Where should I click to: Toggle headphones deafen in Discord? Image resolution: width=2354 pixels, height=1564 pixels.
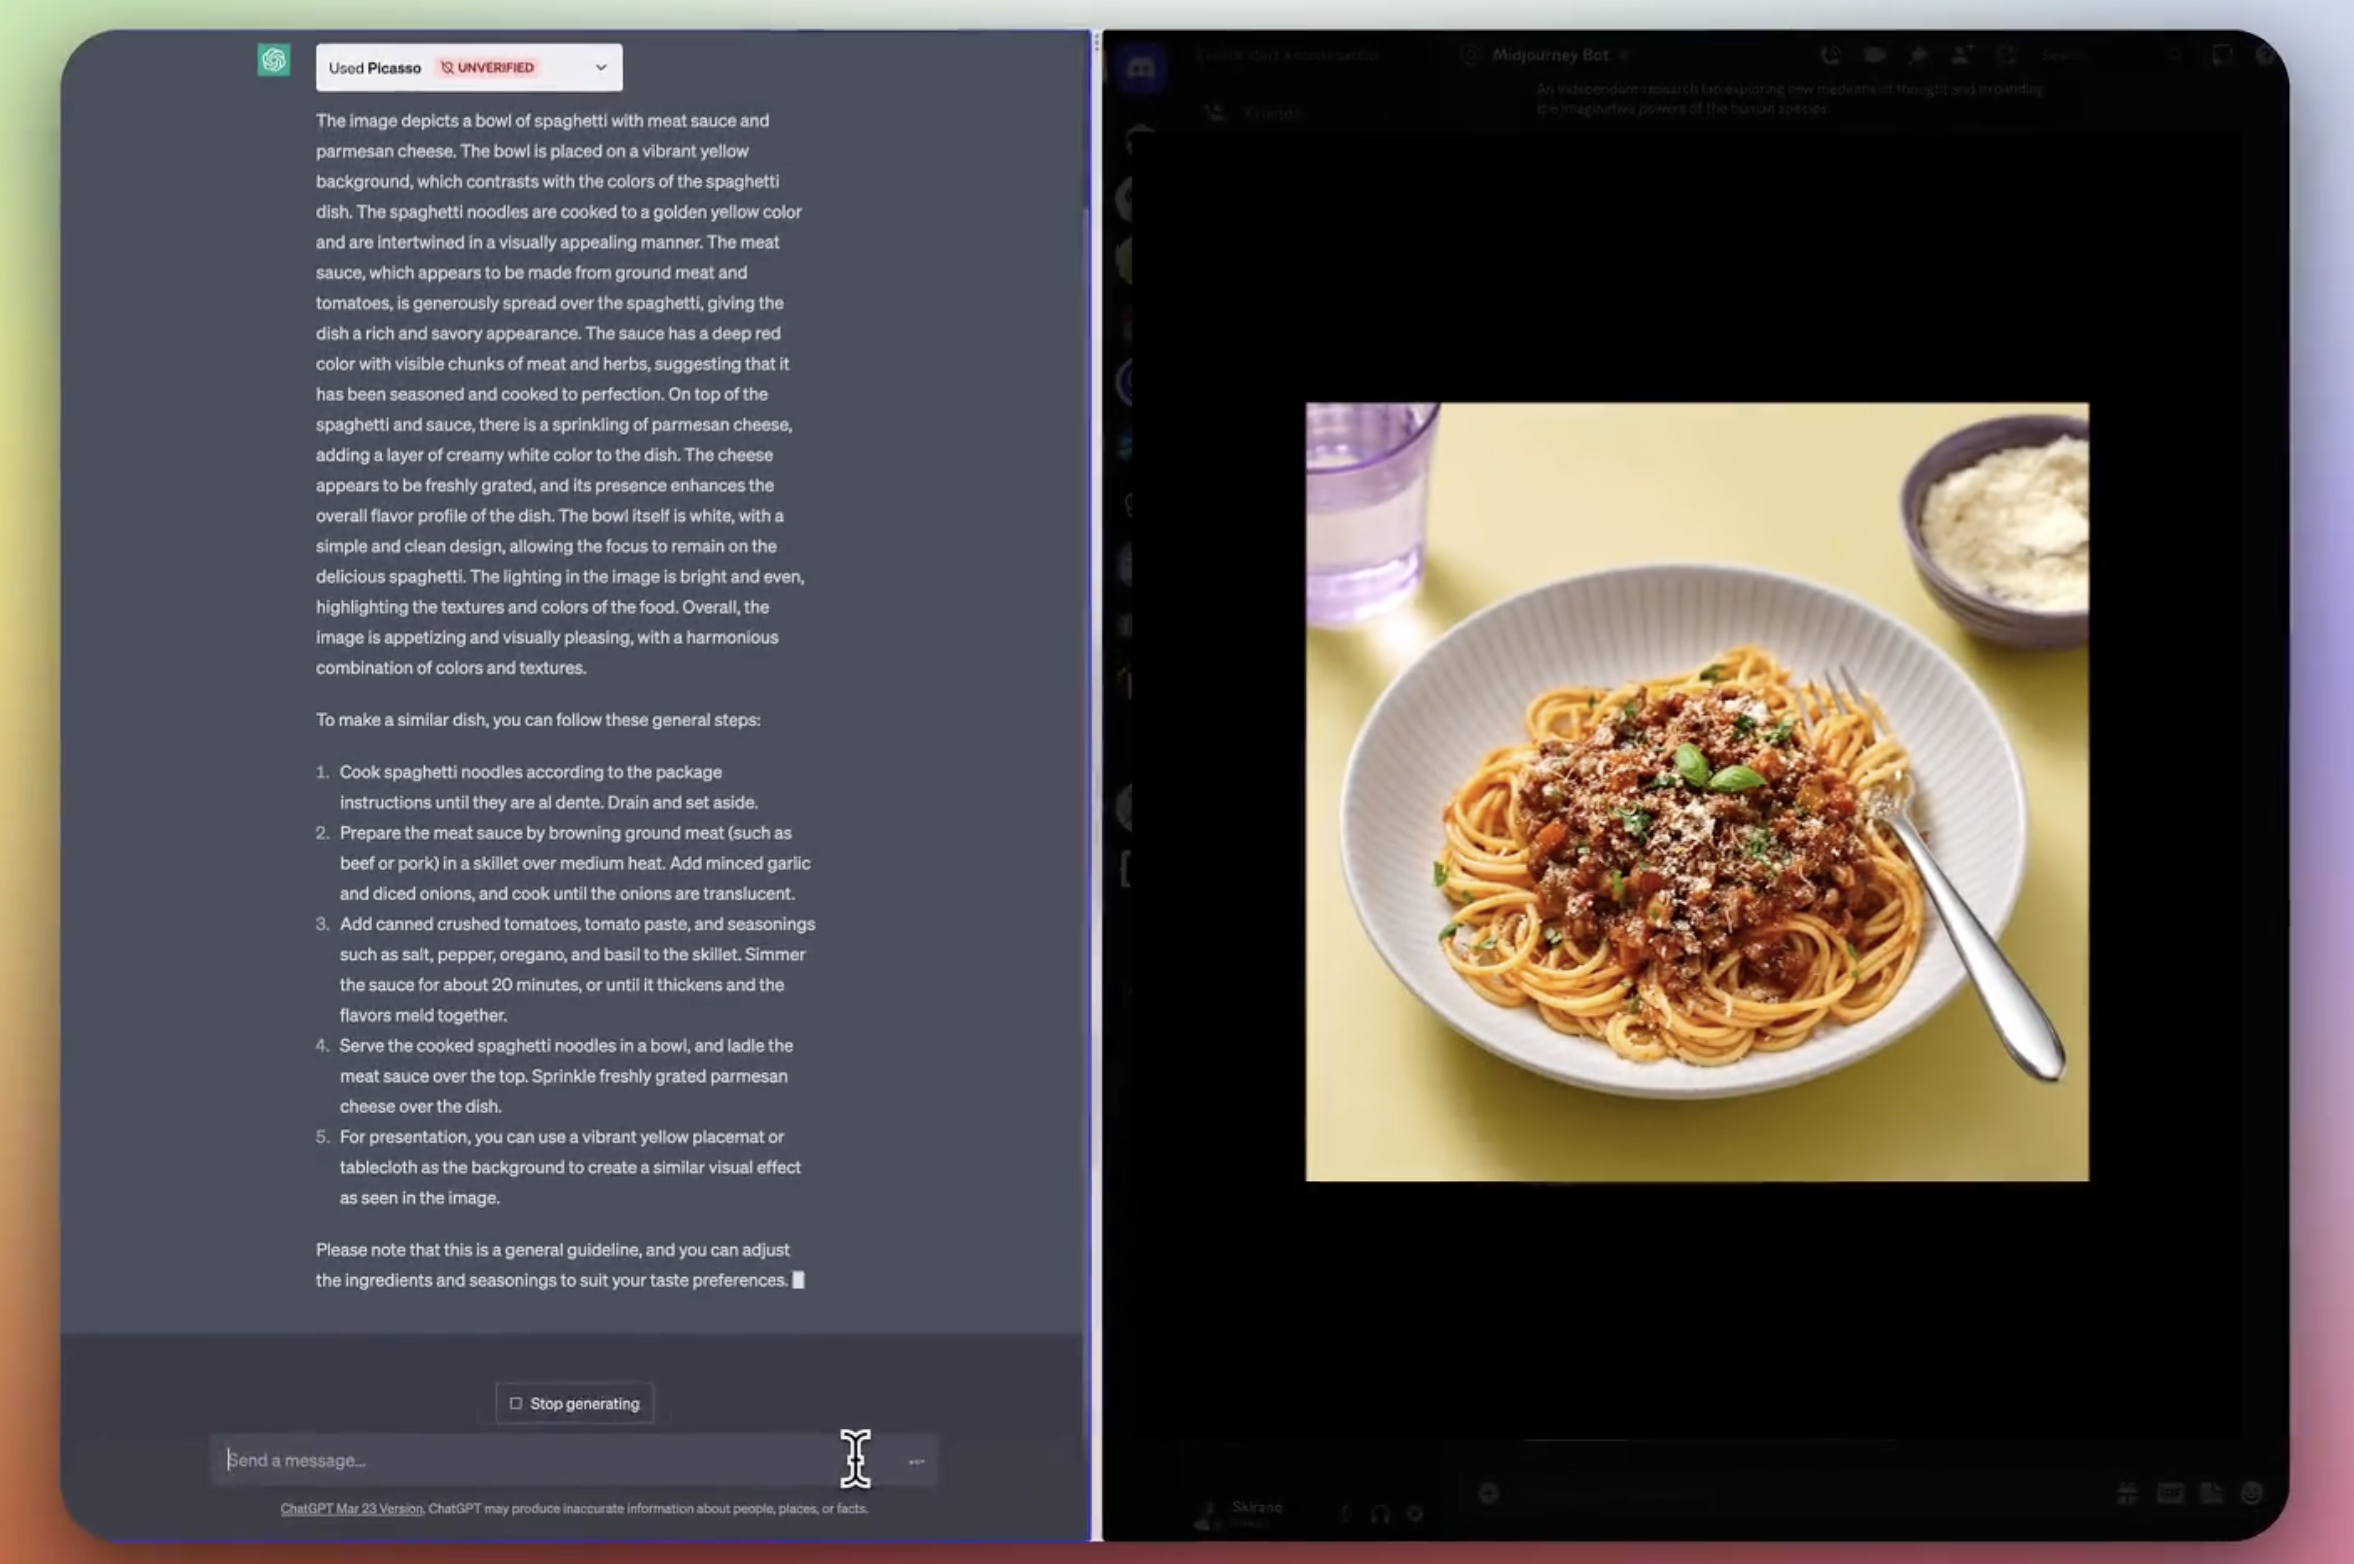1380,1514
